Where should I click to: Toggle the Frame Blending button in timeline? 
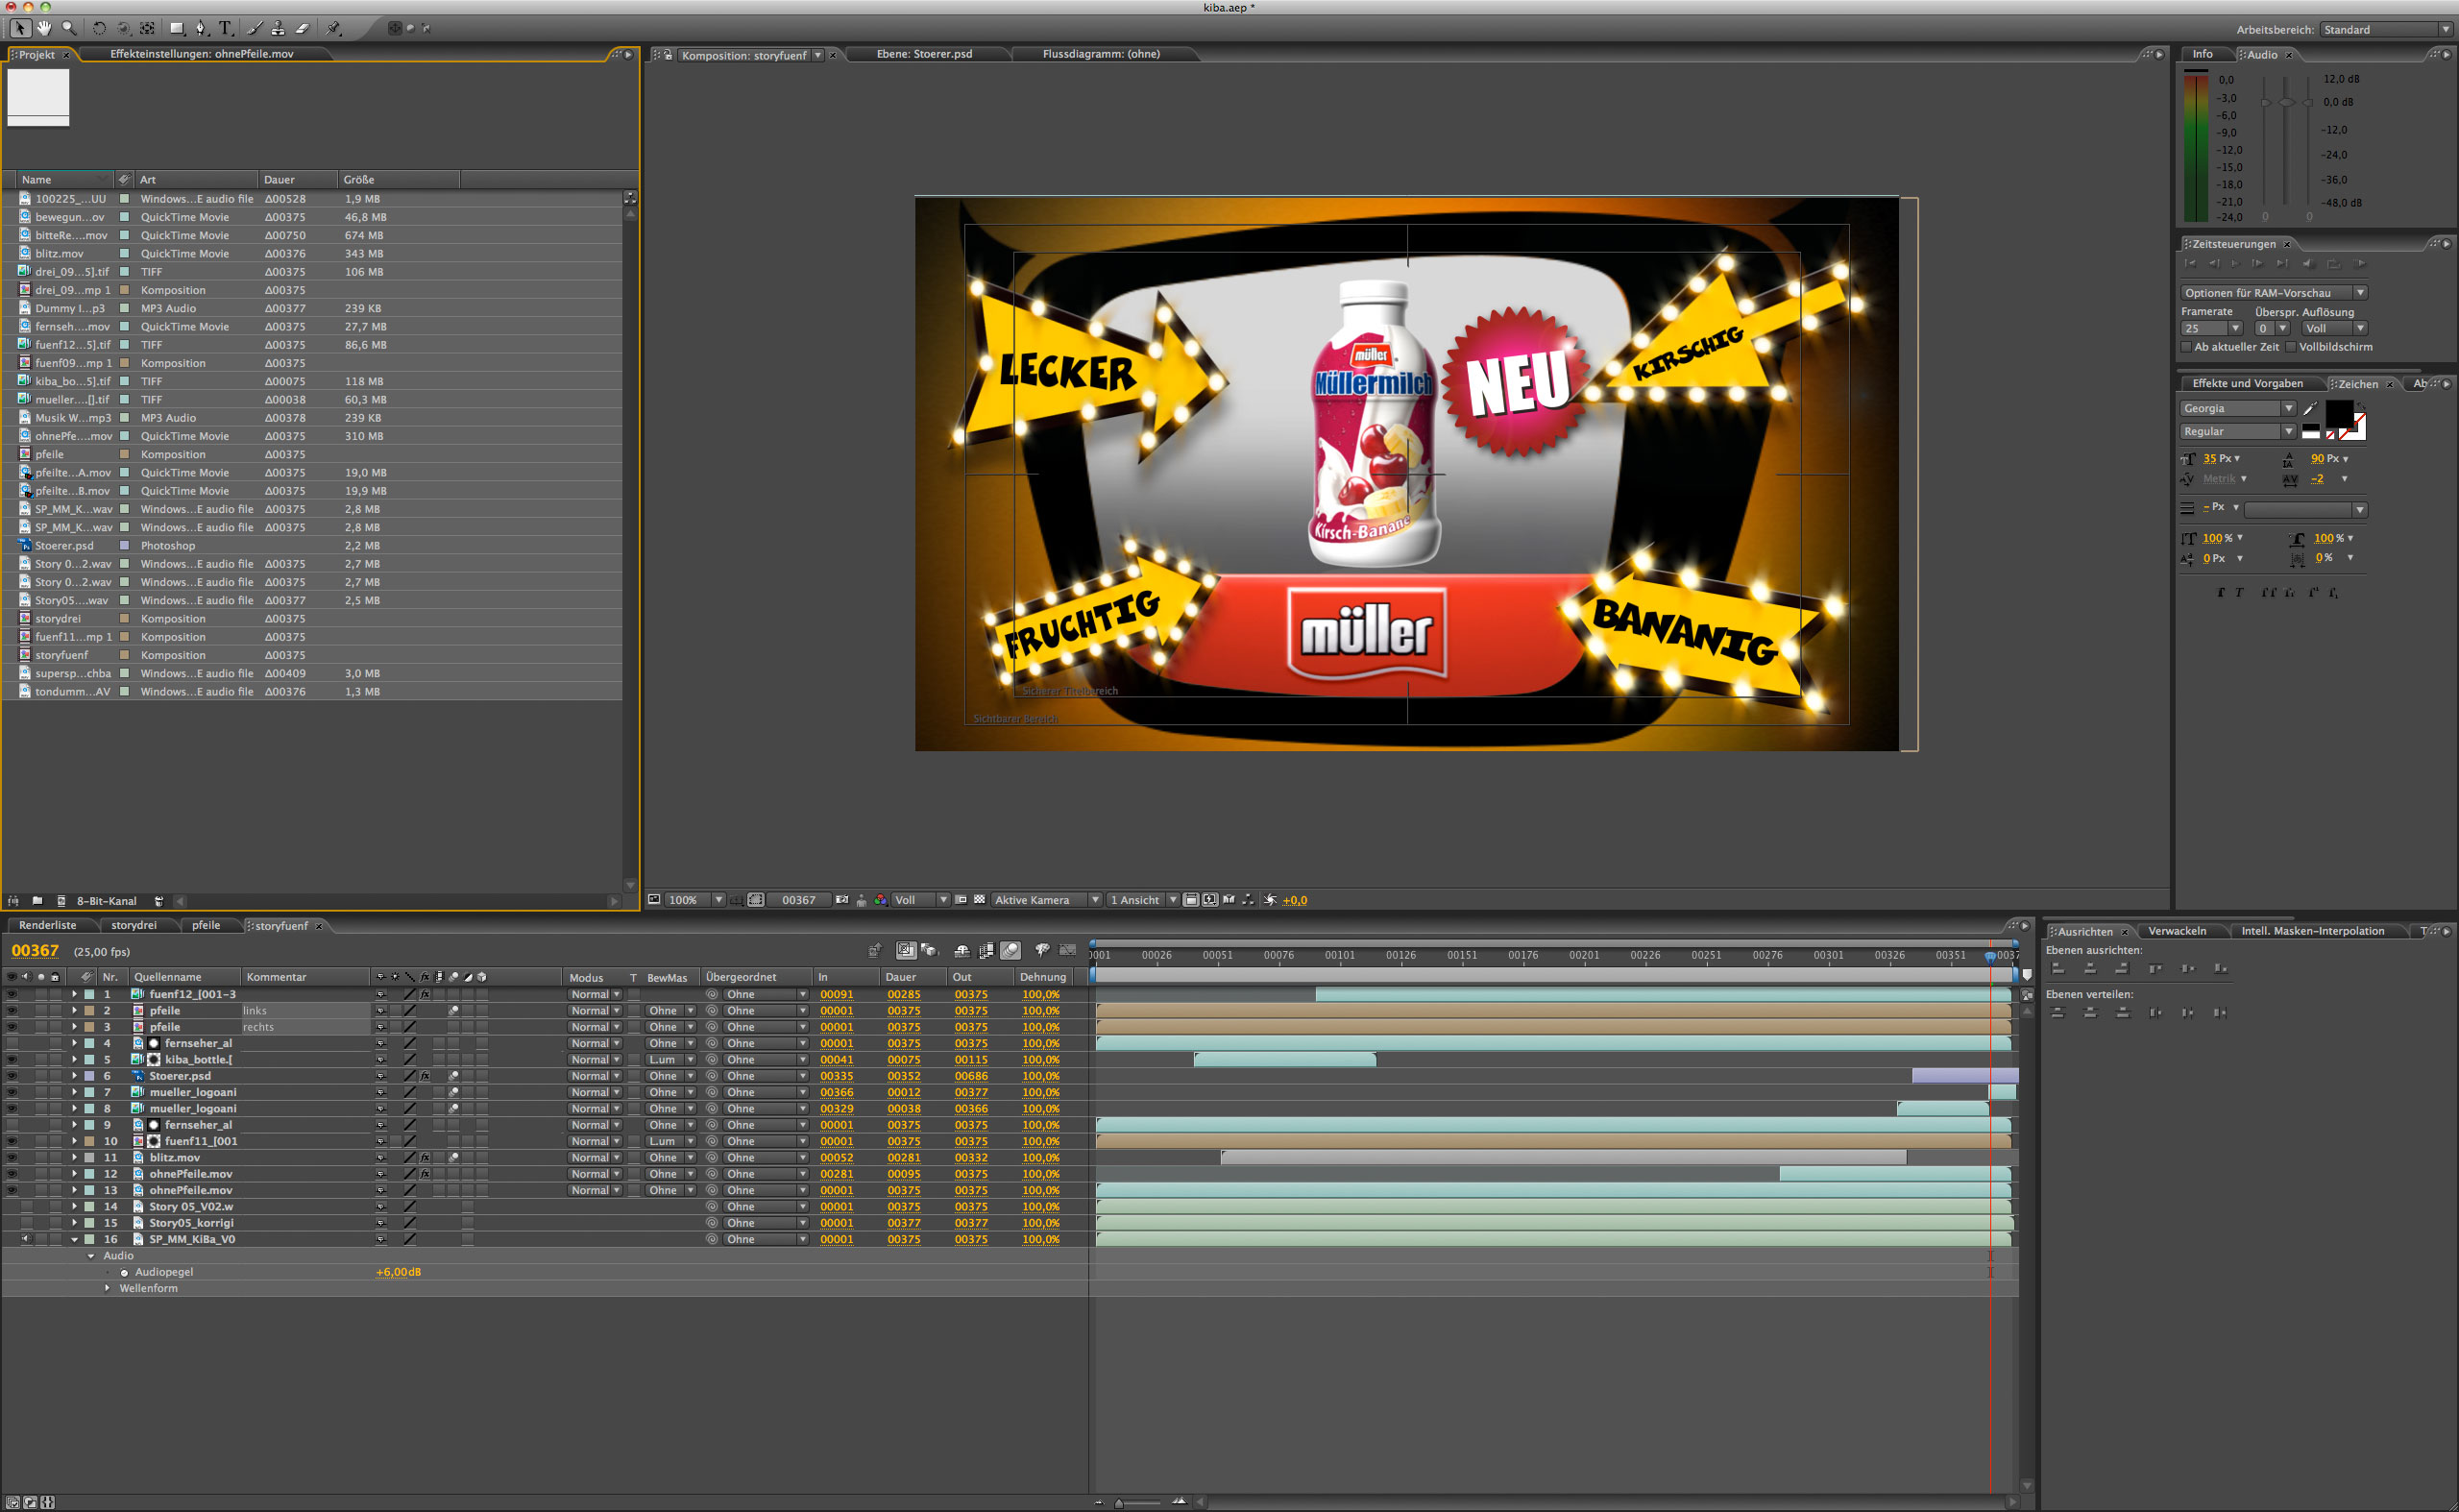pyautogui.click(x=986, y=950)
